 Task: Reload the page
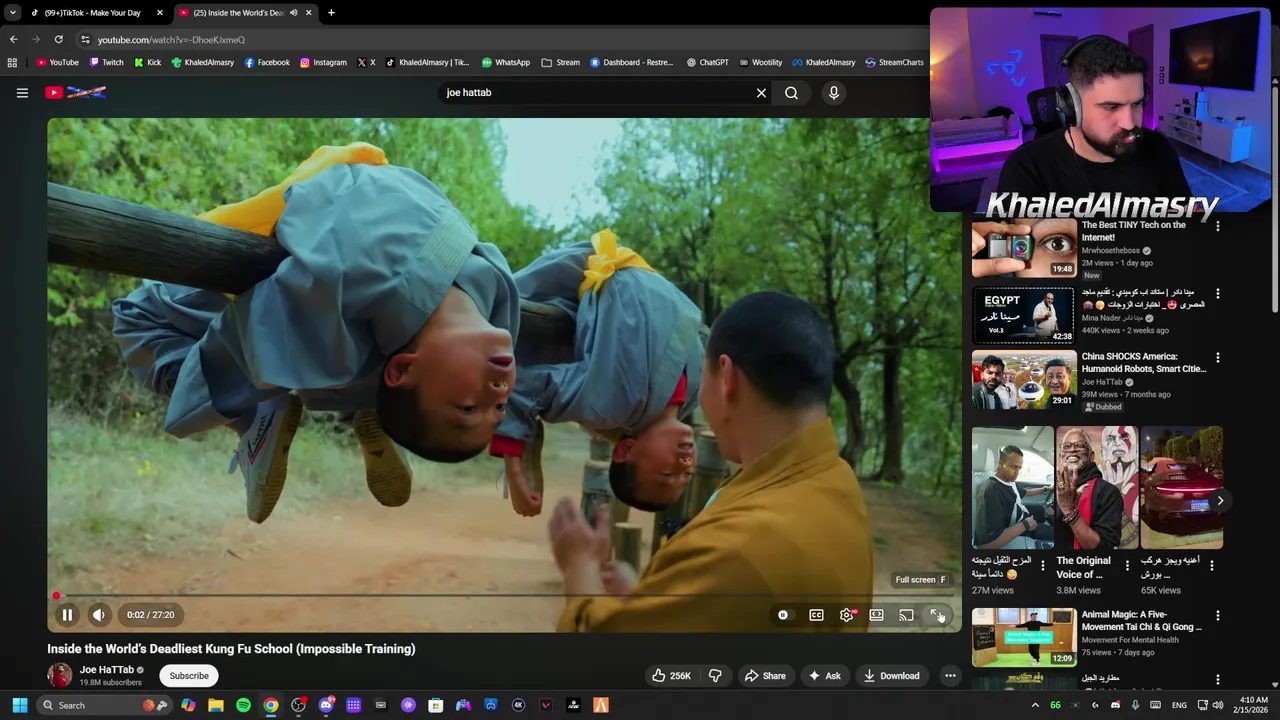[58, 39]
